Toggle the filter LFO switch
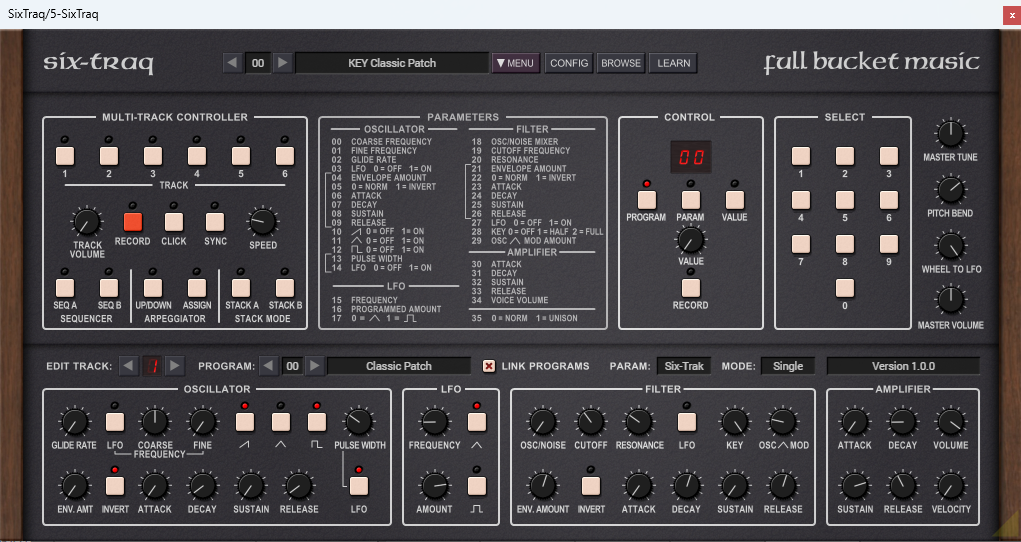1021x542 pixels. [x=687, y=423]
